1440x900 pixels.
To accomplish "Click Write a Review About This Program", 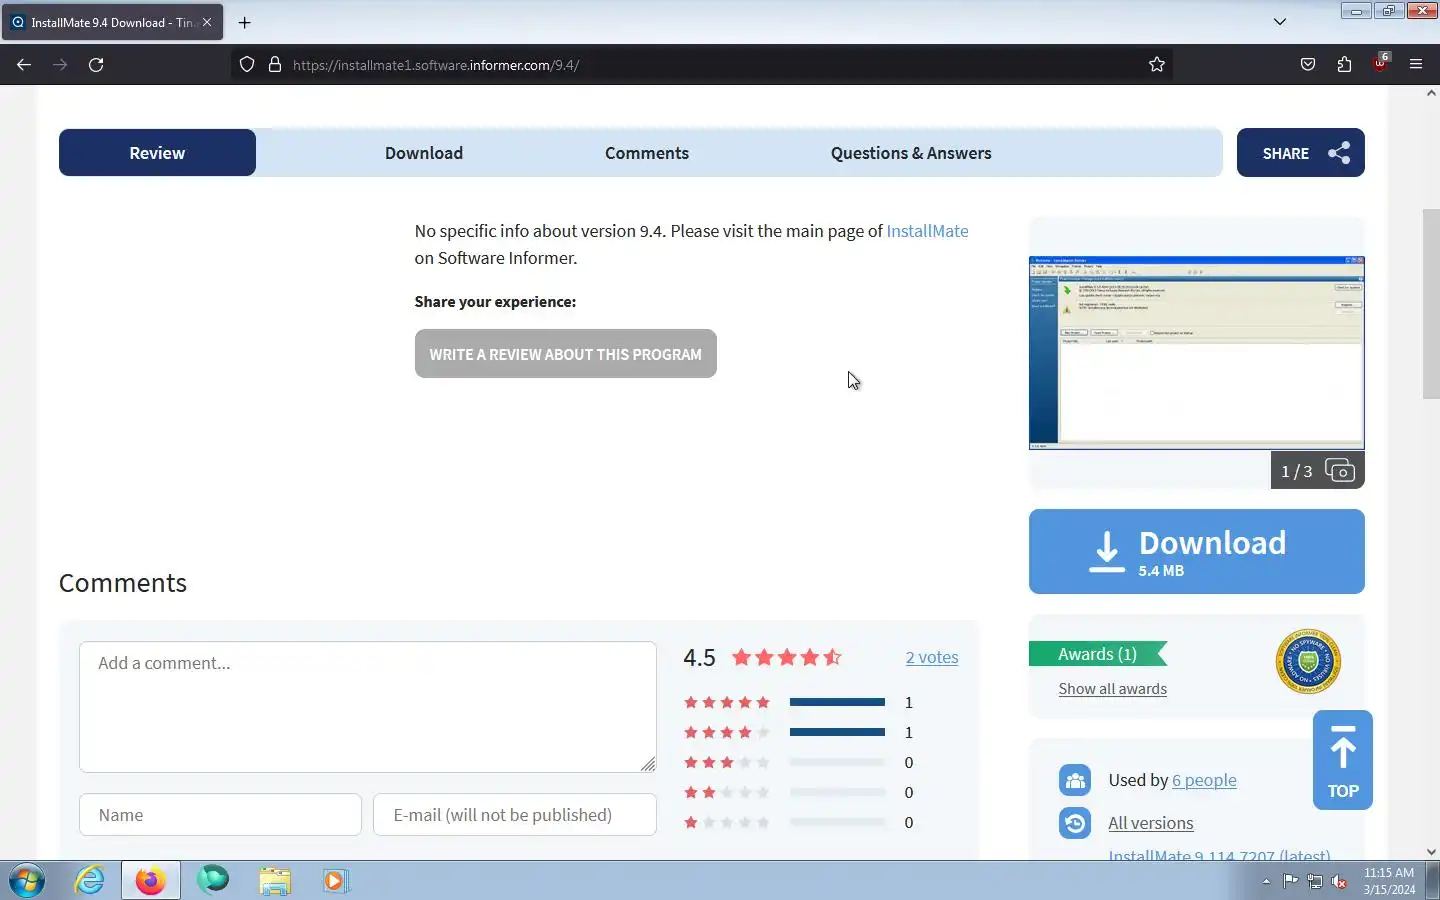I will [x=566, y=354].
